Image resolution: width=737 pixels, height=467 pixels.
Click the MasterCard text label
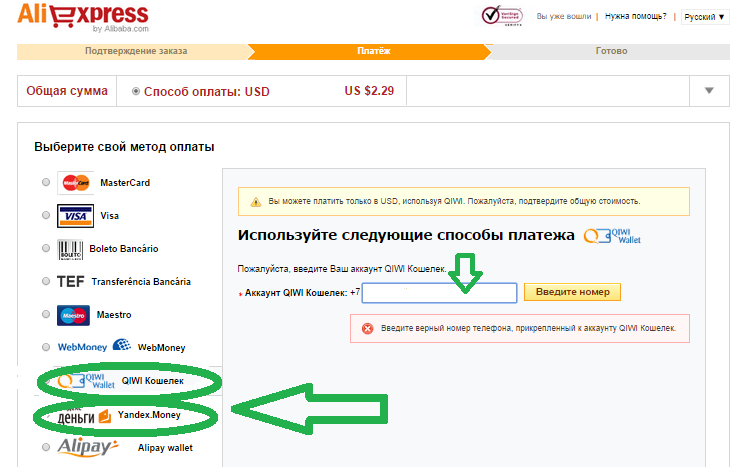125,183
